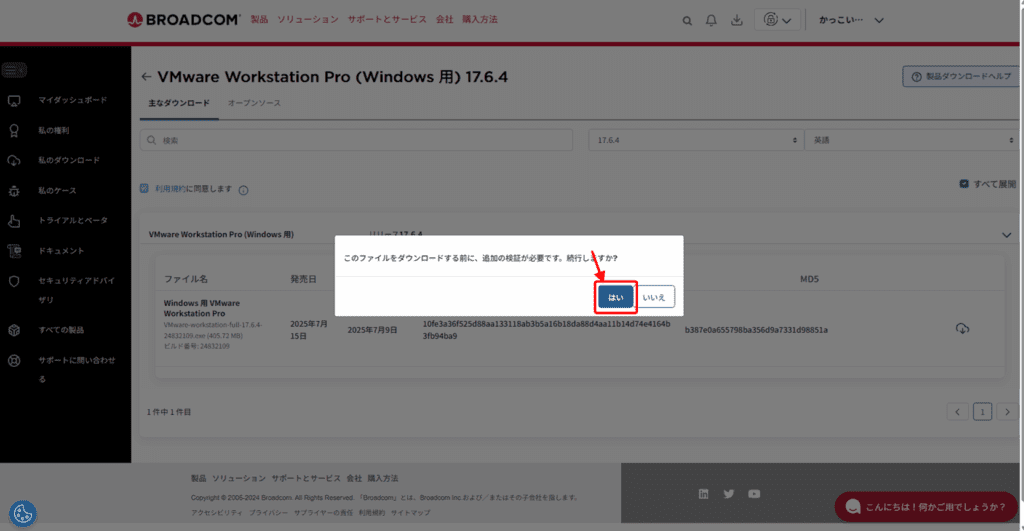This screenshot has height=531, width=1024.
Task: Open 製品 in the top navigation
Action: click(x=259, y=20)
